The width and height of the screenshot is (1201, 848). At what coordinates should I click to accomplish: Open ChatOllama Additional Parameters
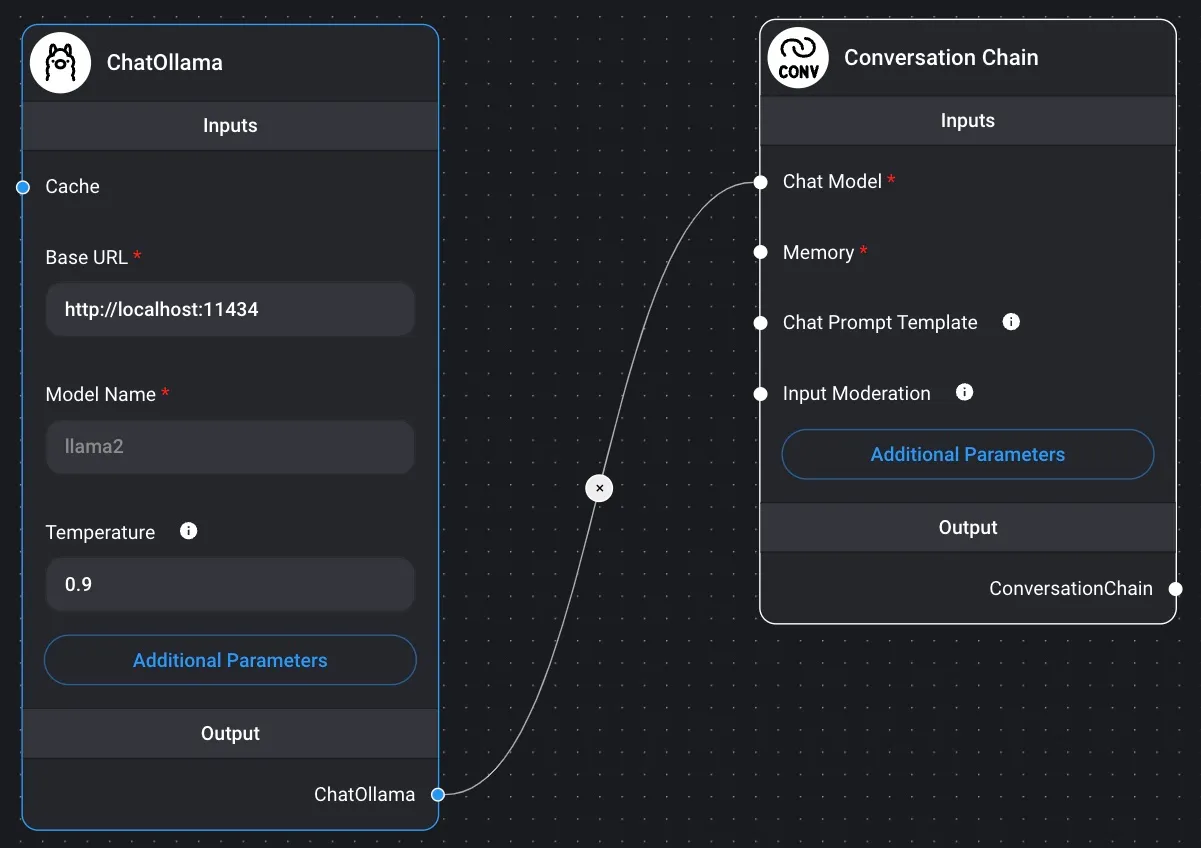pos(230,660)
